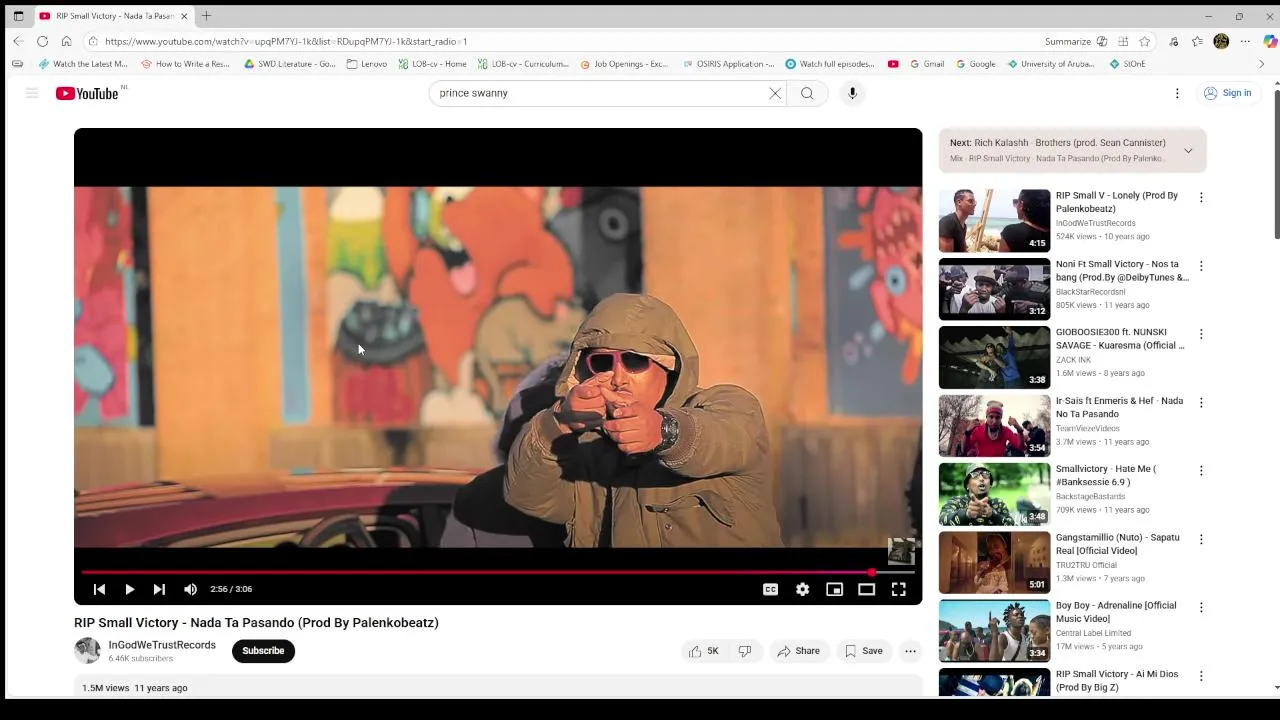Add this page to favorites star
Image resolution: width=1280 pixels, height=720 pixels.
[x=1145, y=41]
